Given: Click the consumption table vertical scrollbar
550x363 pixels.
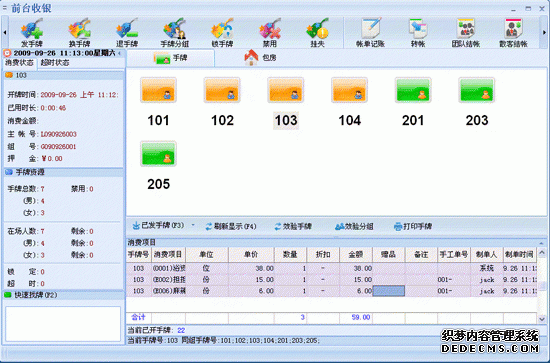Looking at the screenshot, I should (542, 285).
